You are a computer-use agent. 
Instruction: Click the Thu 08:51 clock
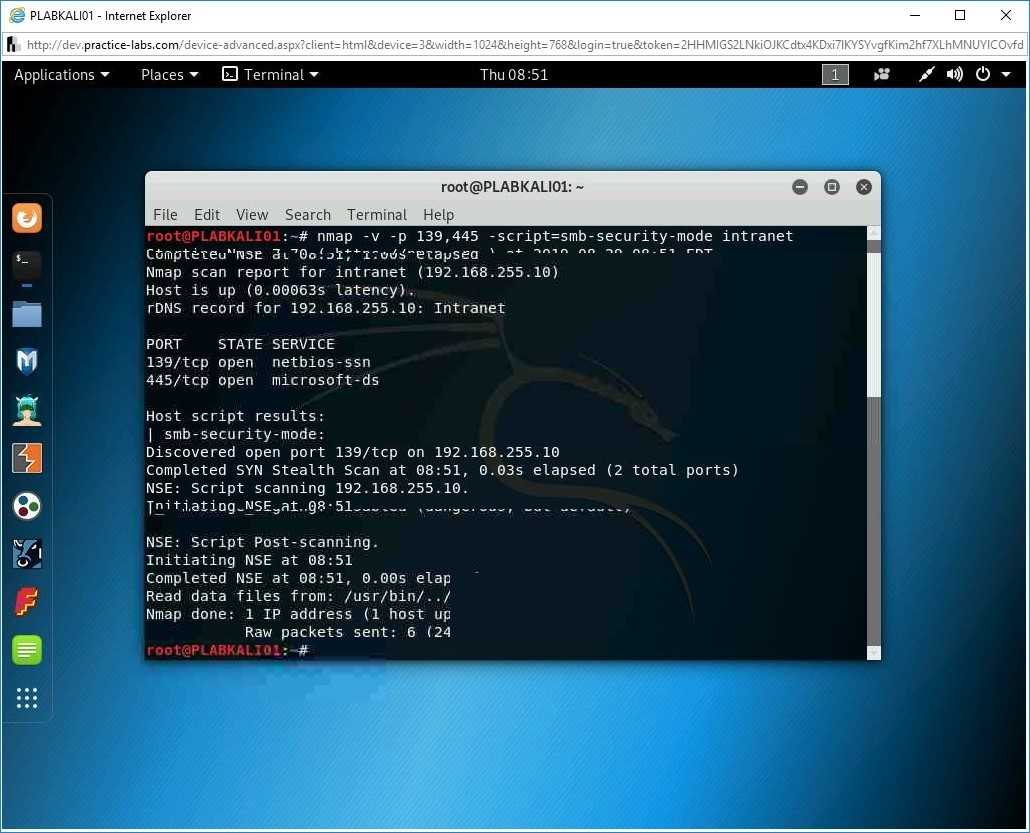point(514,75)
